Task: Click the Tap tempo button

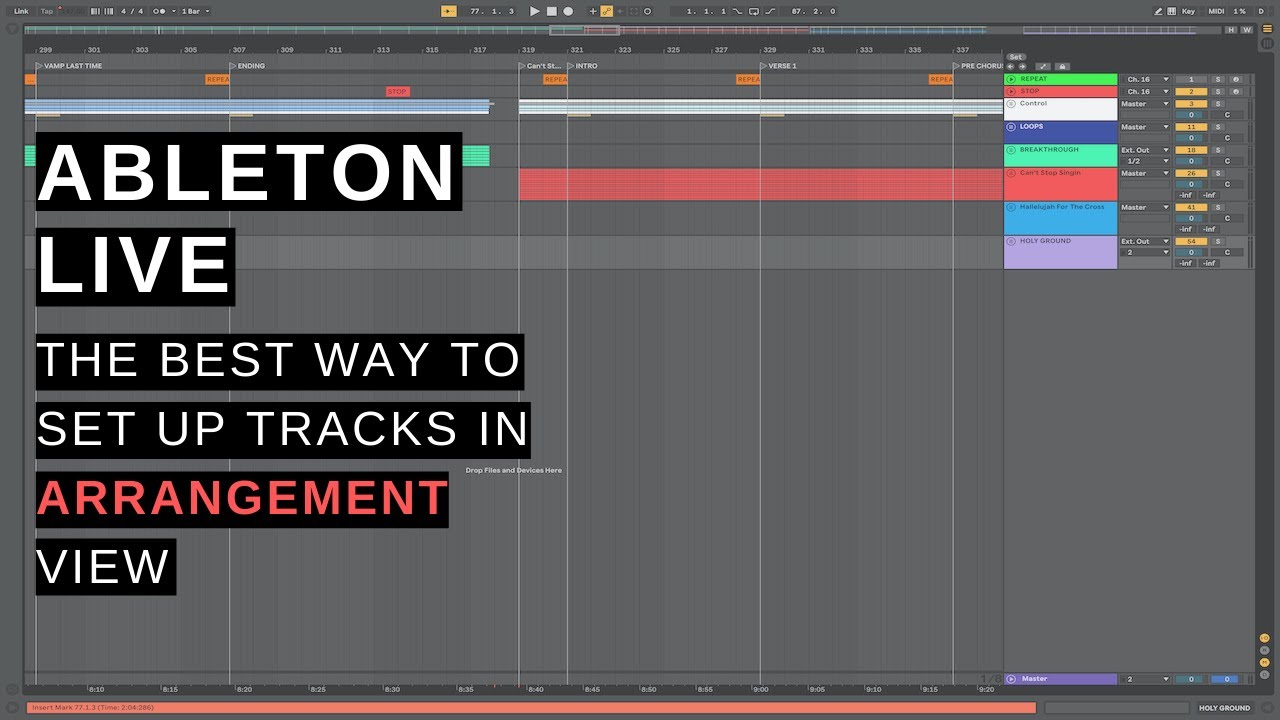Action: pos(47,11)
